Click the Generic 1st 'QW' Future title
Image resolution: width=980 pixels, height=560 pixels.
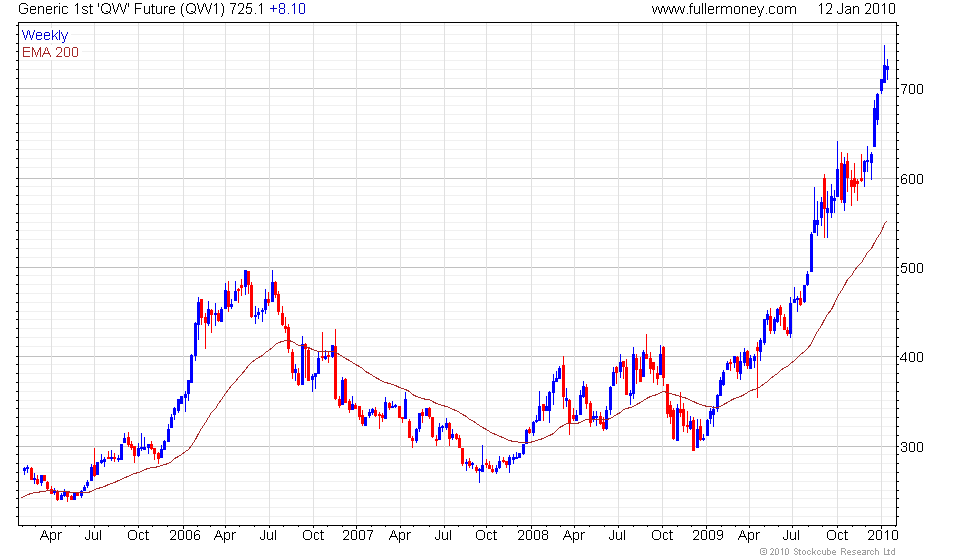pyautogui.click(x=111, y=9)
